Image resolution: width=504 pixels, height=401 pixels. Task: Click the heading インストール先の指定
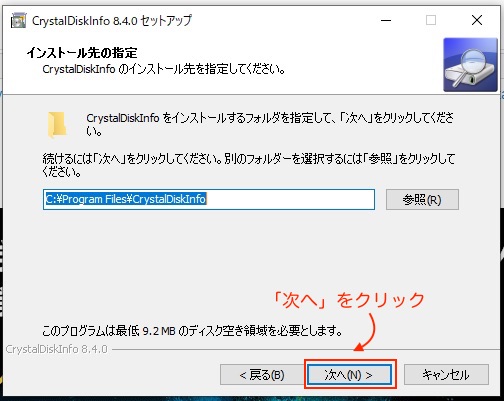[x=82, y=53]
